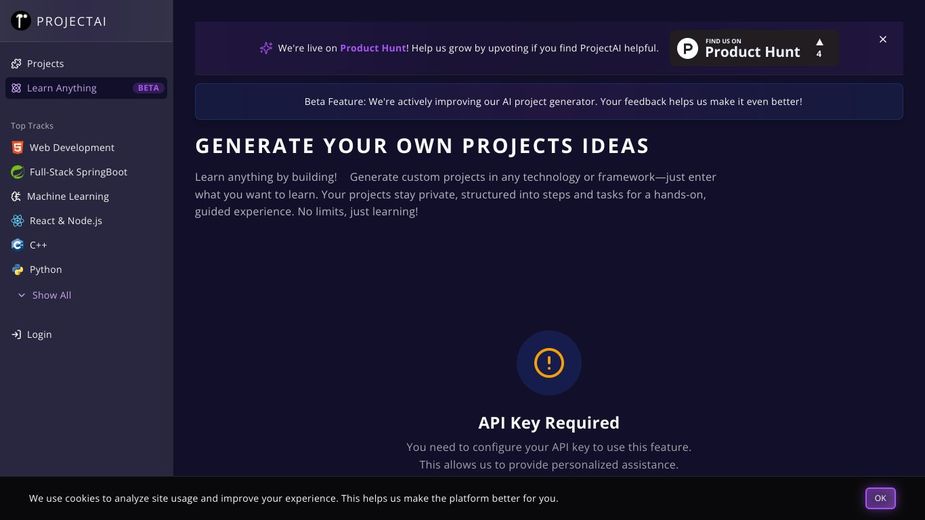Image resolution: width=925 pixels, height=520 pixels.
Task: Click the Find us on Product Hunt badge
Action: coord(753,48)
